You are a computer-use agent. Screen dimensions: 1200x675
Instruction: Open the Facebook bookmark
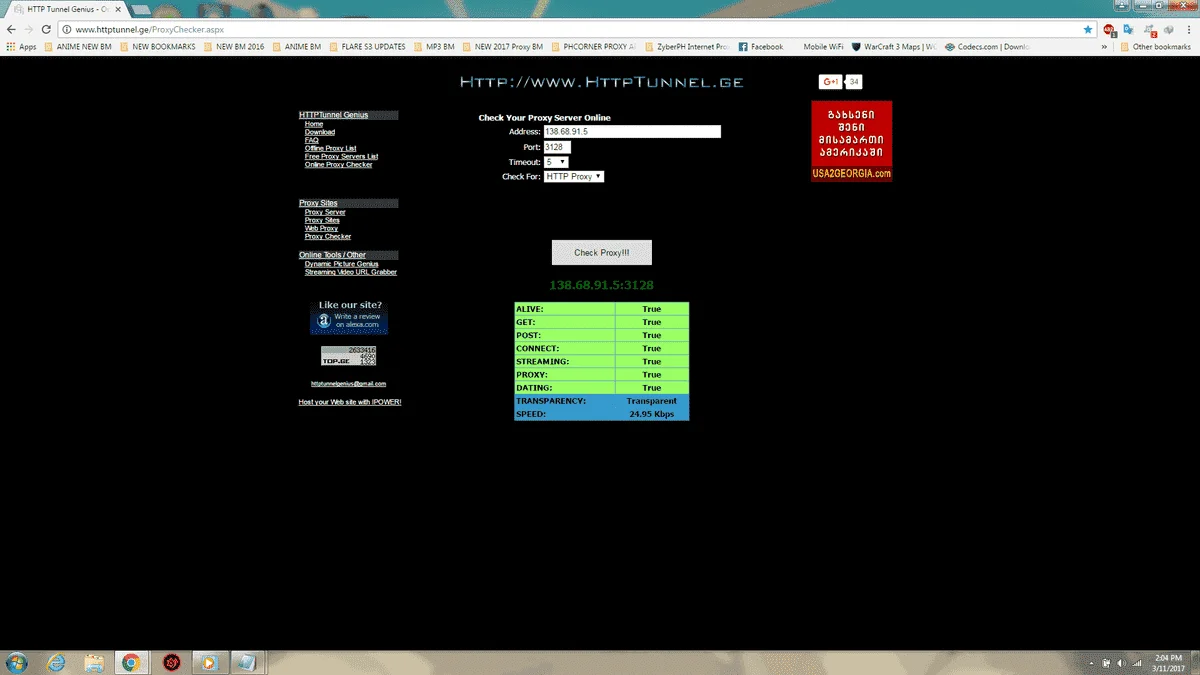(761, 47)
